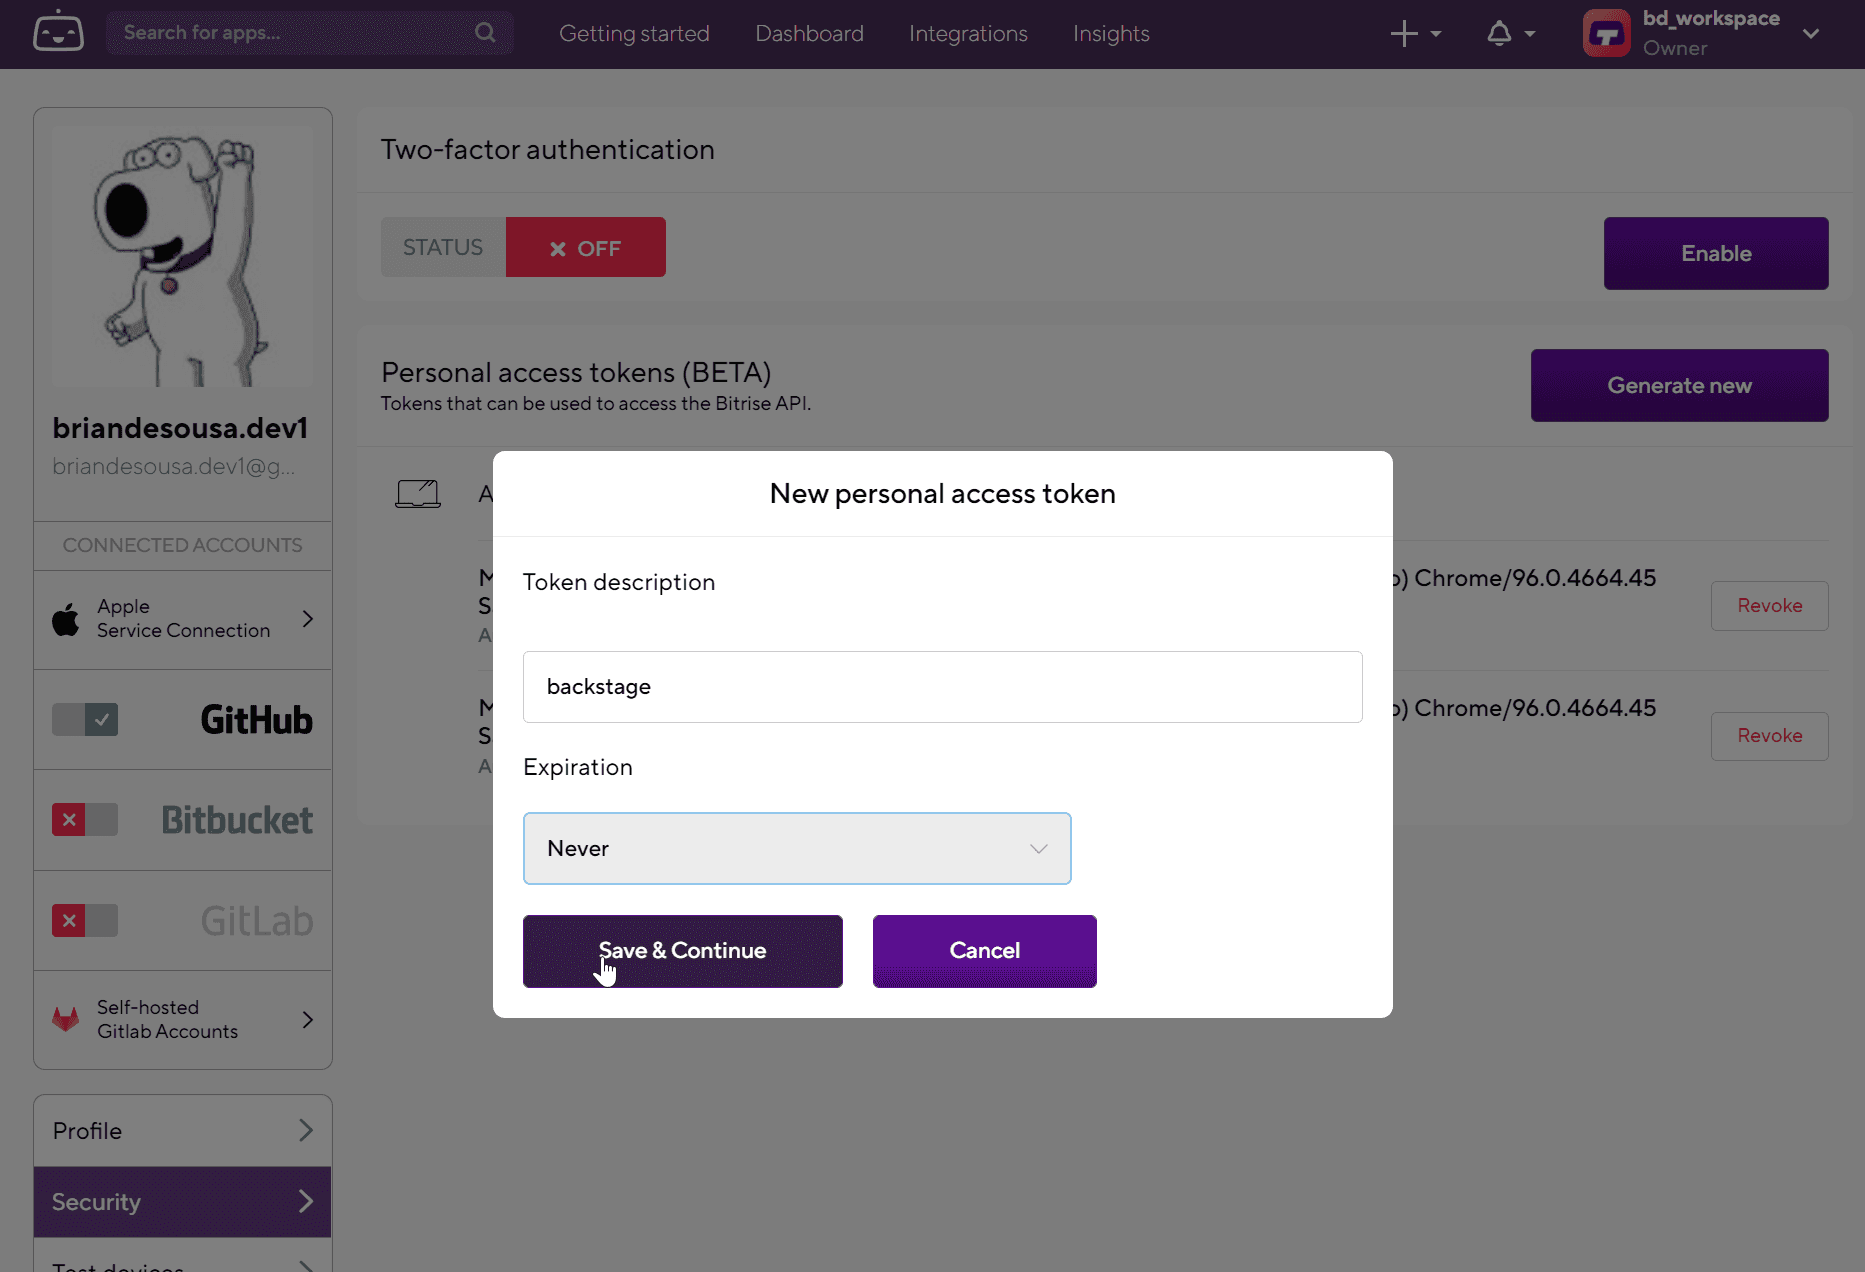Toggle the GitHub connection switch
This screenshot has height=1272, width=1865.
[x=85, y=719]
